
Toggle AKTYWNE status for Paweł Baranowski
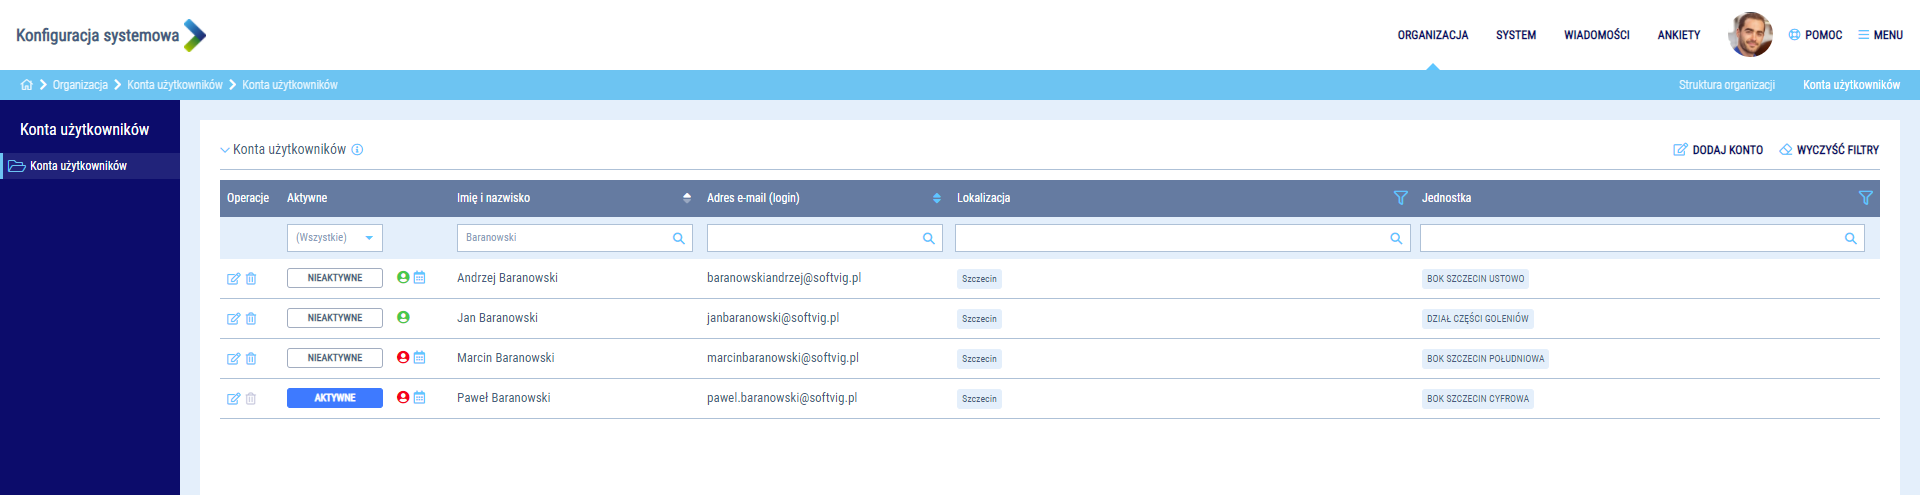click(334, 398)
